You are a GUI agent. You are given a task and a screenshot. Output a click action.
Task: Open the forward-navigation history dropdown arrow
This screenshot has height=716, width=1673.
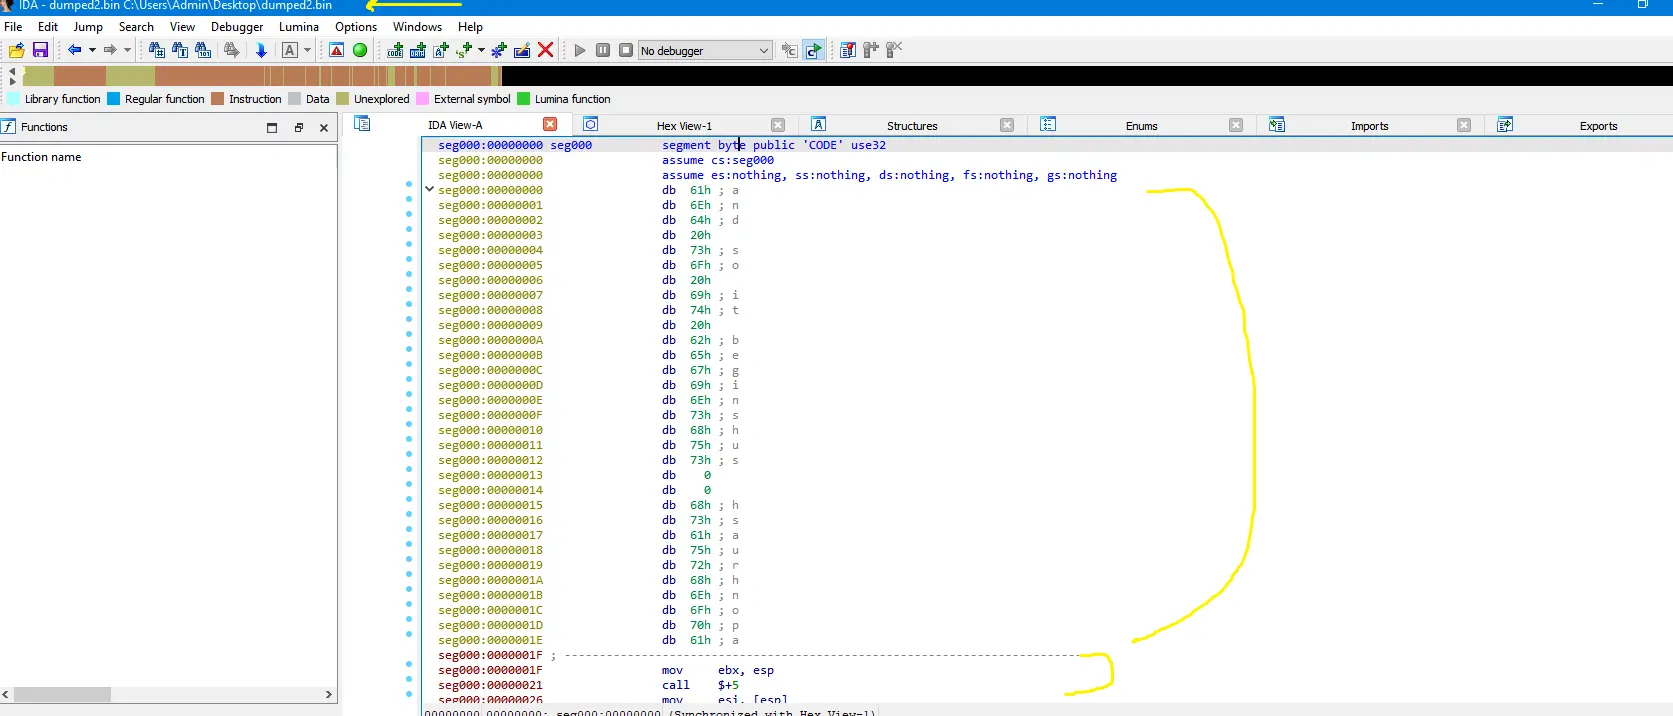click(127, 50)
